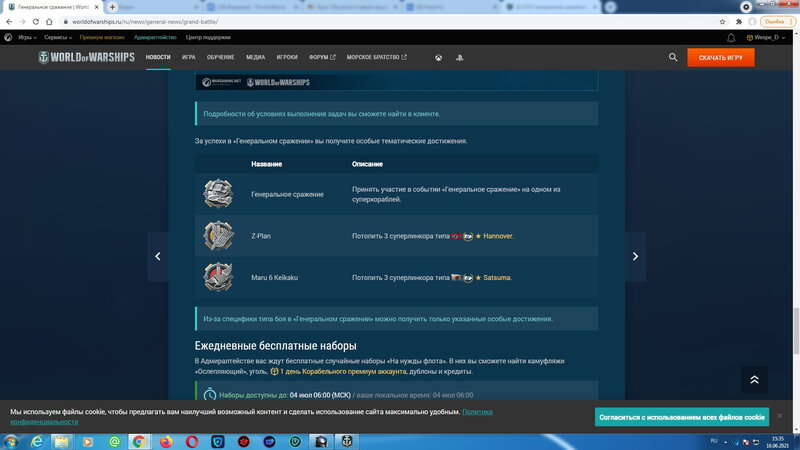
Task: Open notifications bell in the Wargaming bar
Action: [x=731, y=38]
